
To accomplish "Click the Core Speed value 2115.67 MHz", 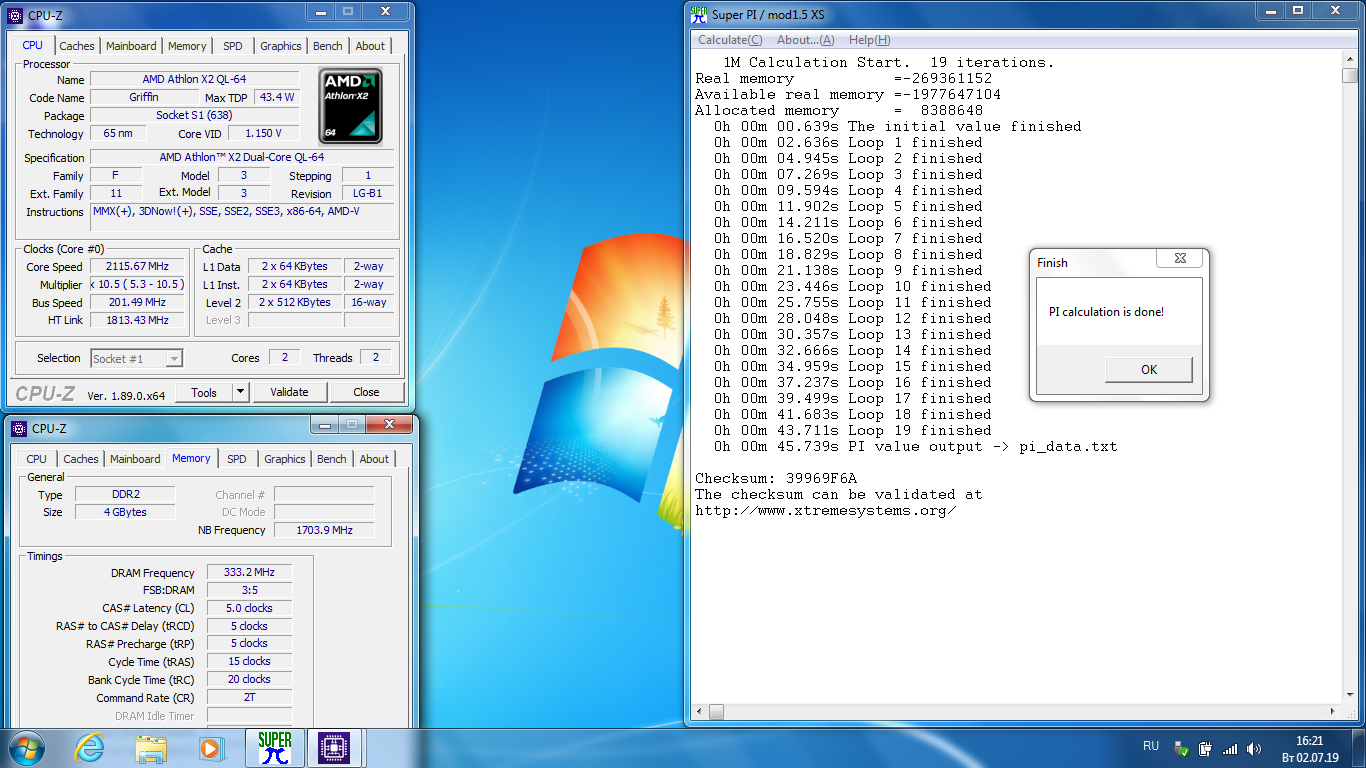I will [138, 266].
